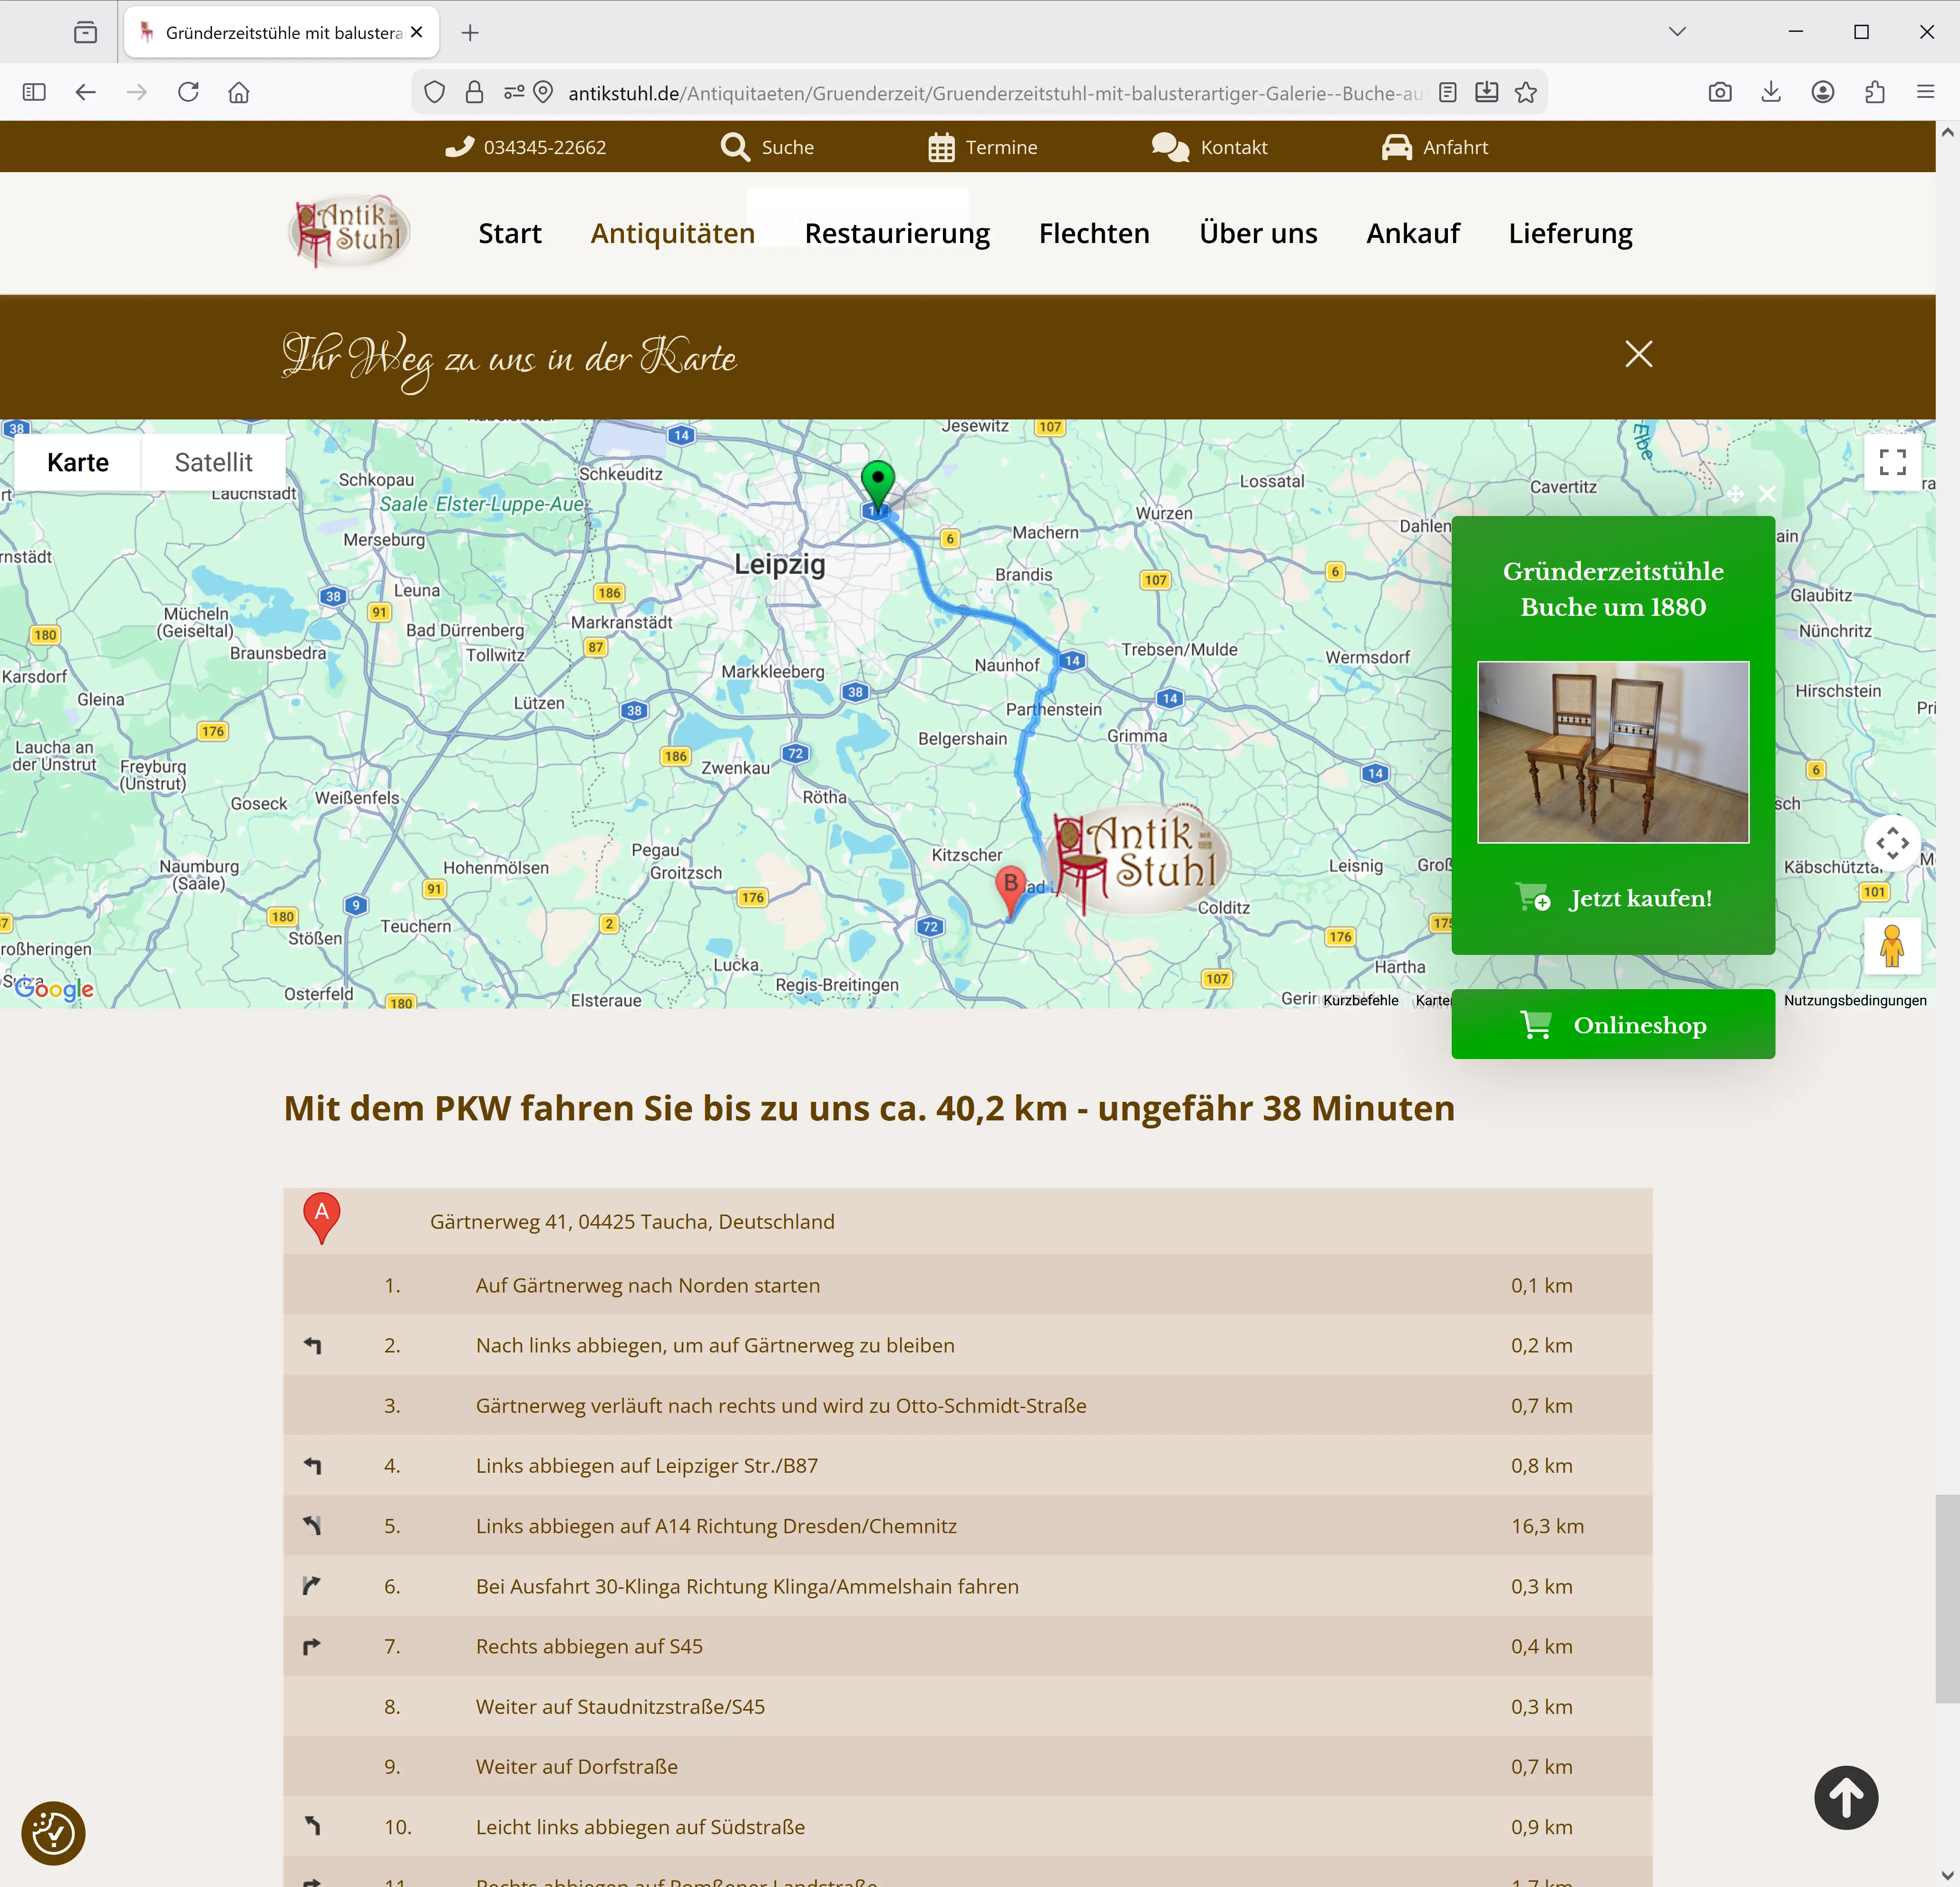Close the Gründerzeitstühle popup card

(x=1767, y=494)
